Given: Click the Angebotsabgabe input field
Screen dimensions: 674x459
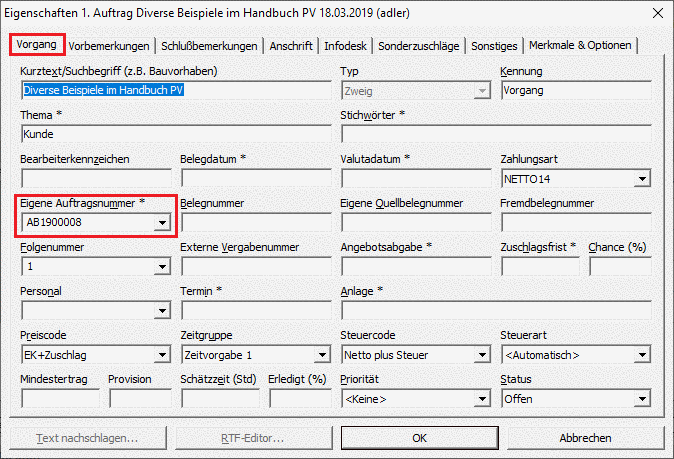Looking at the screenshot, I should [416, 266].
